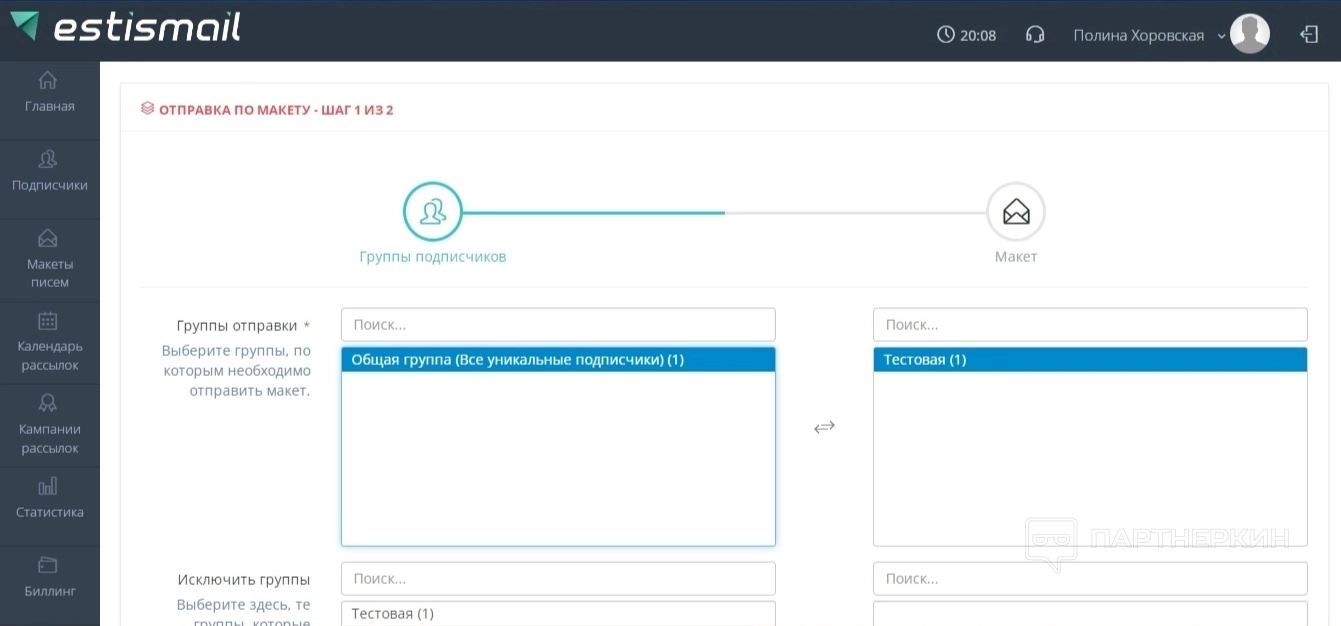Click the user avatar picture

(x=1249, y=35)
